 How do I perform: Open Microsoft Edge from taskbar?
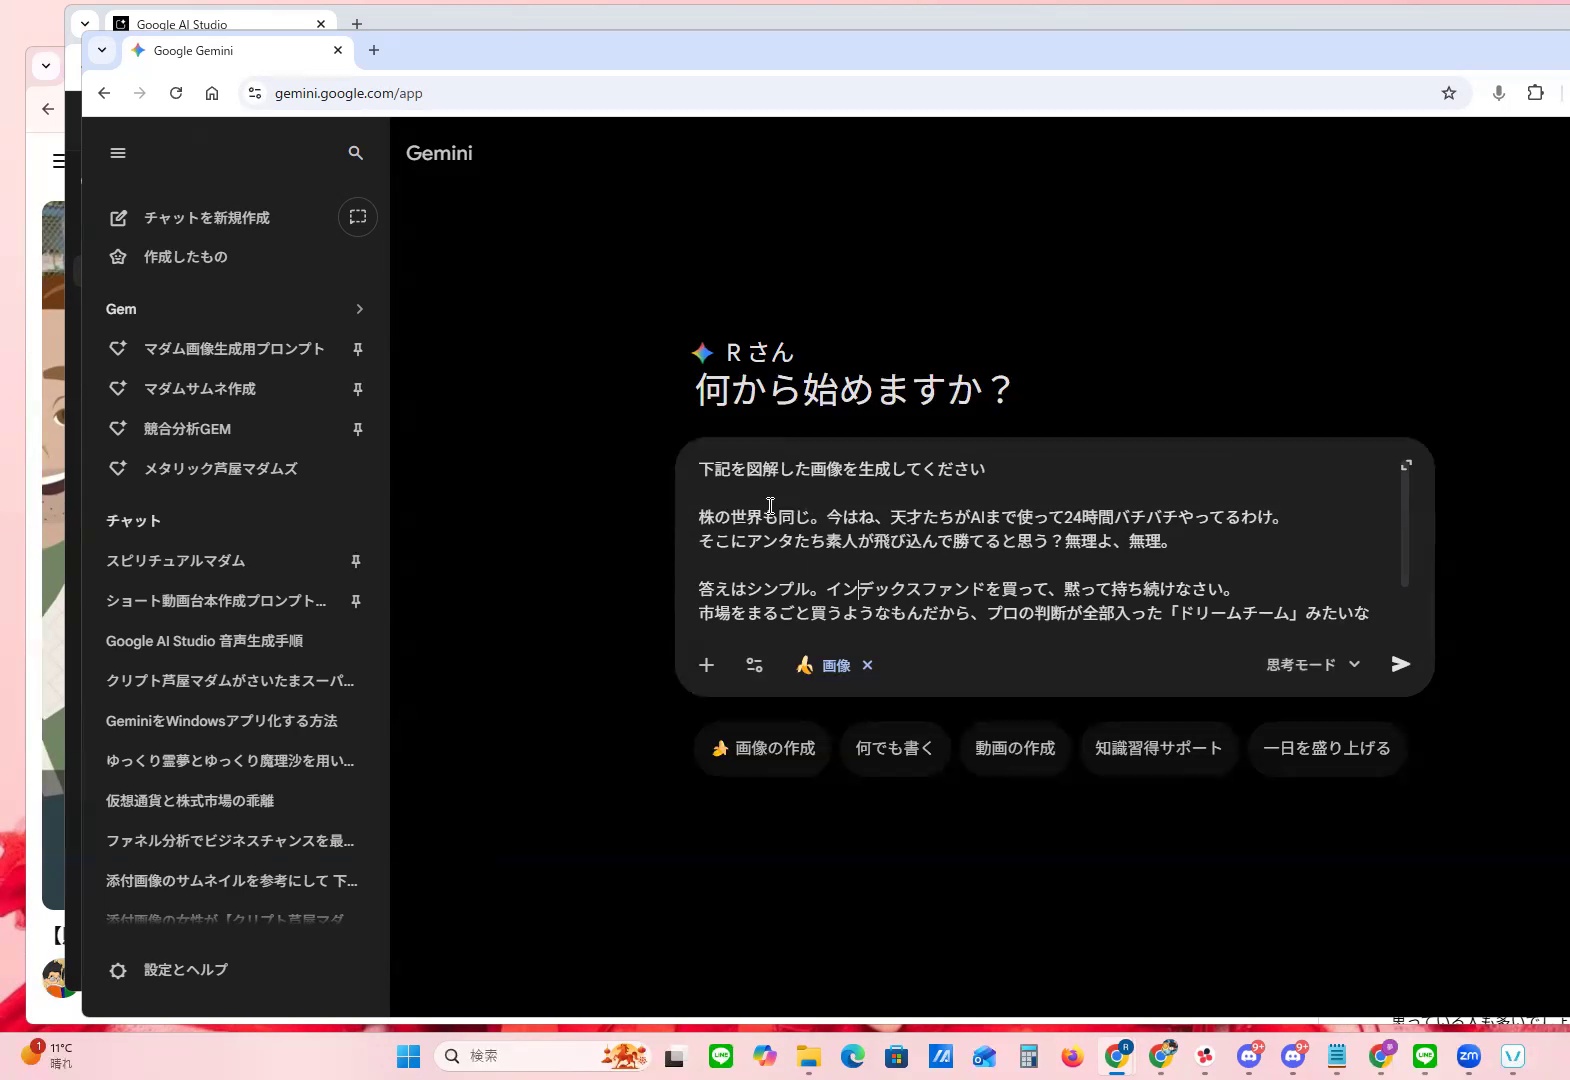853,1056
